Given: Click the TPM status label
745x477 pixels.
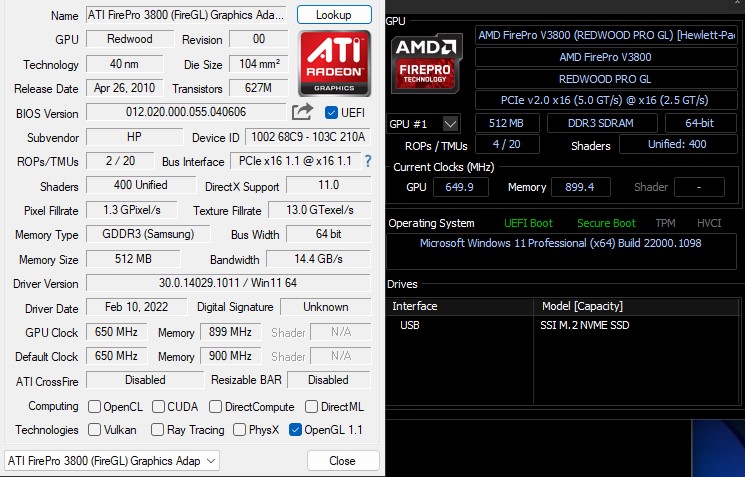Looking at the screenshot, I should [665, 223].
